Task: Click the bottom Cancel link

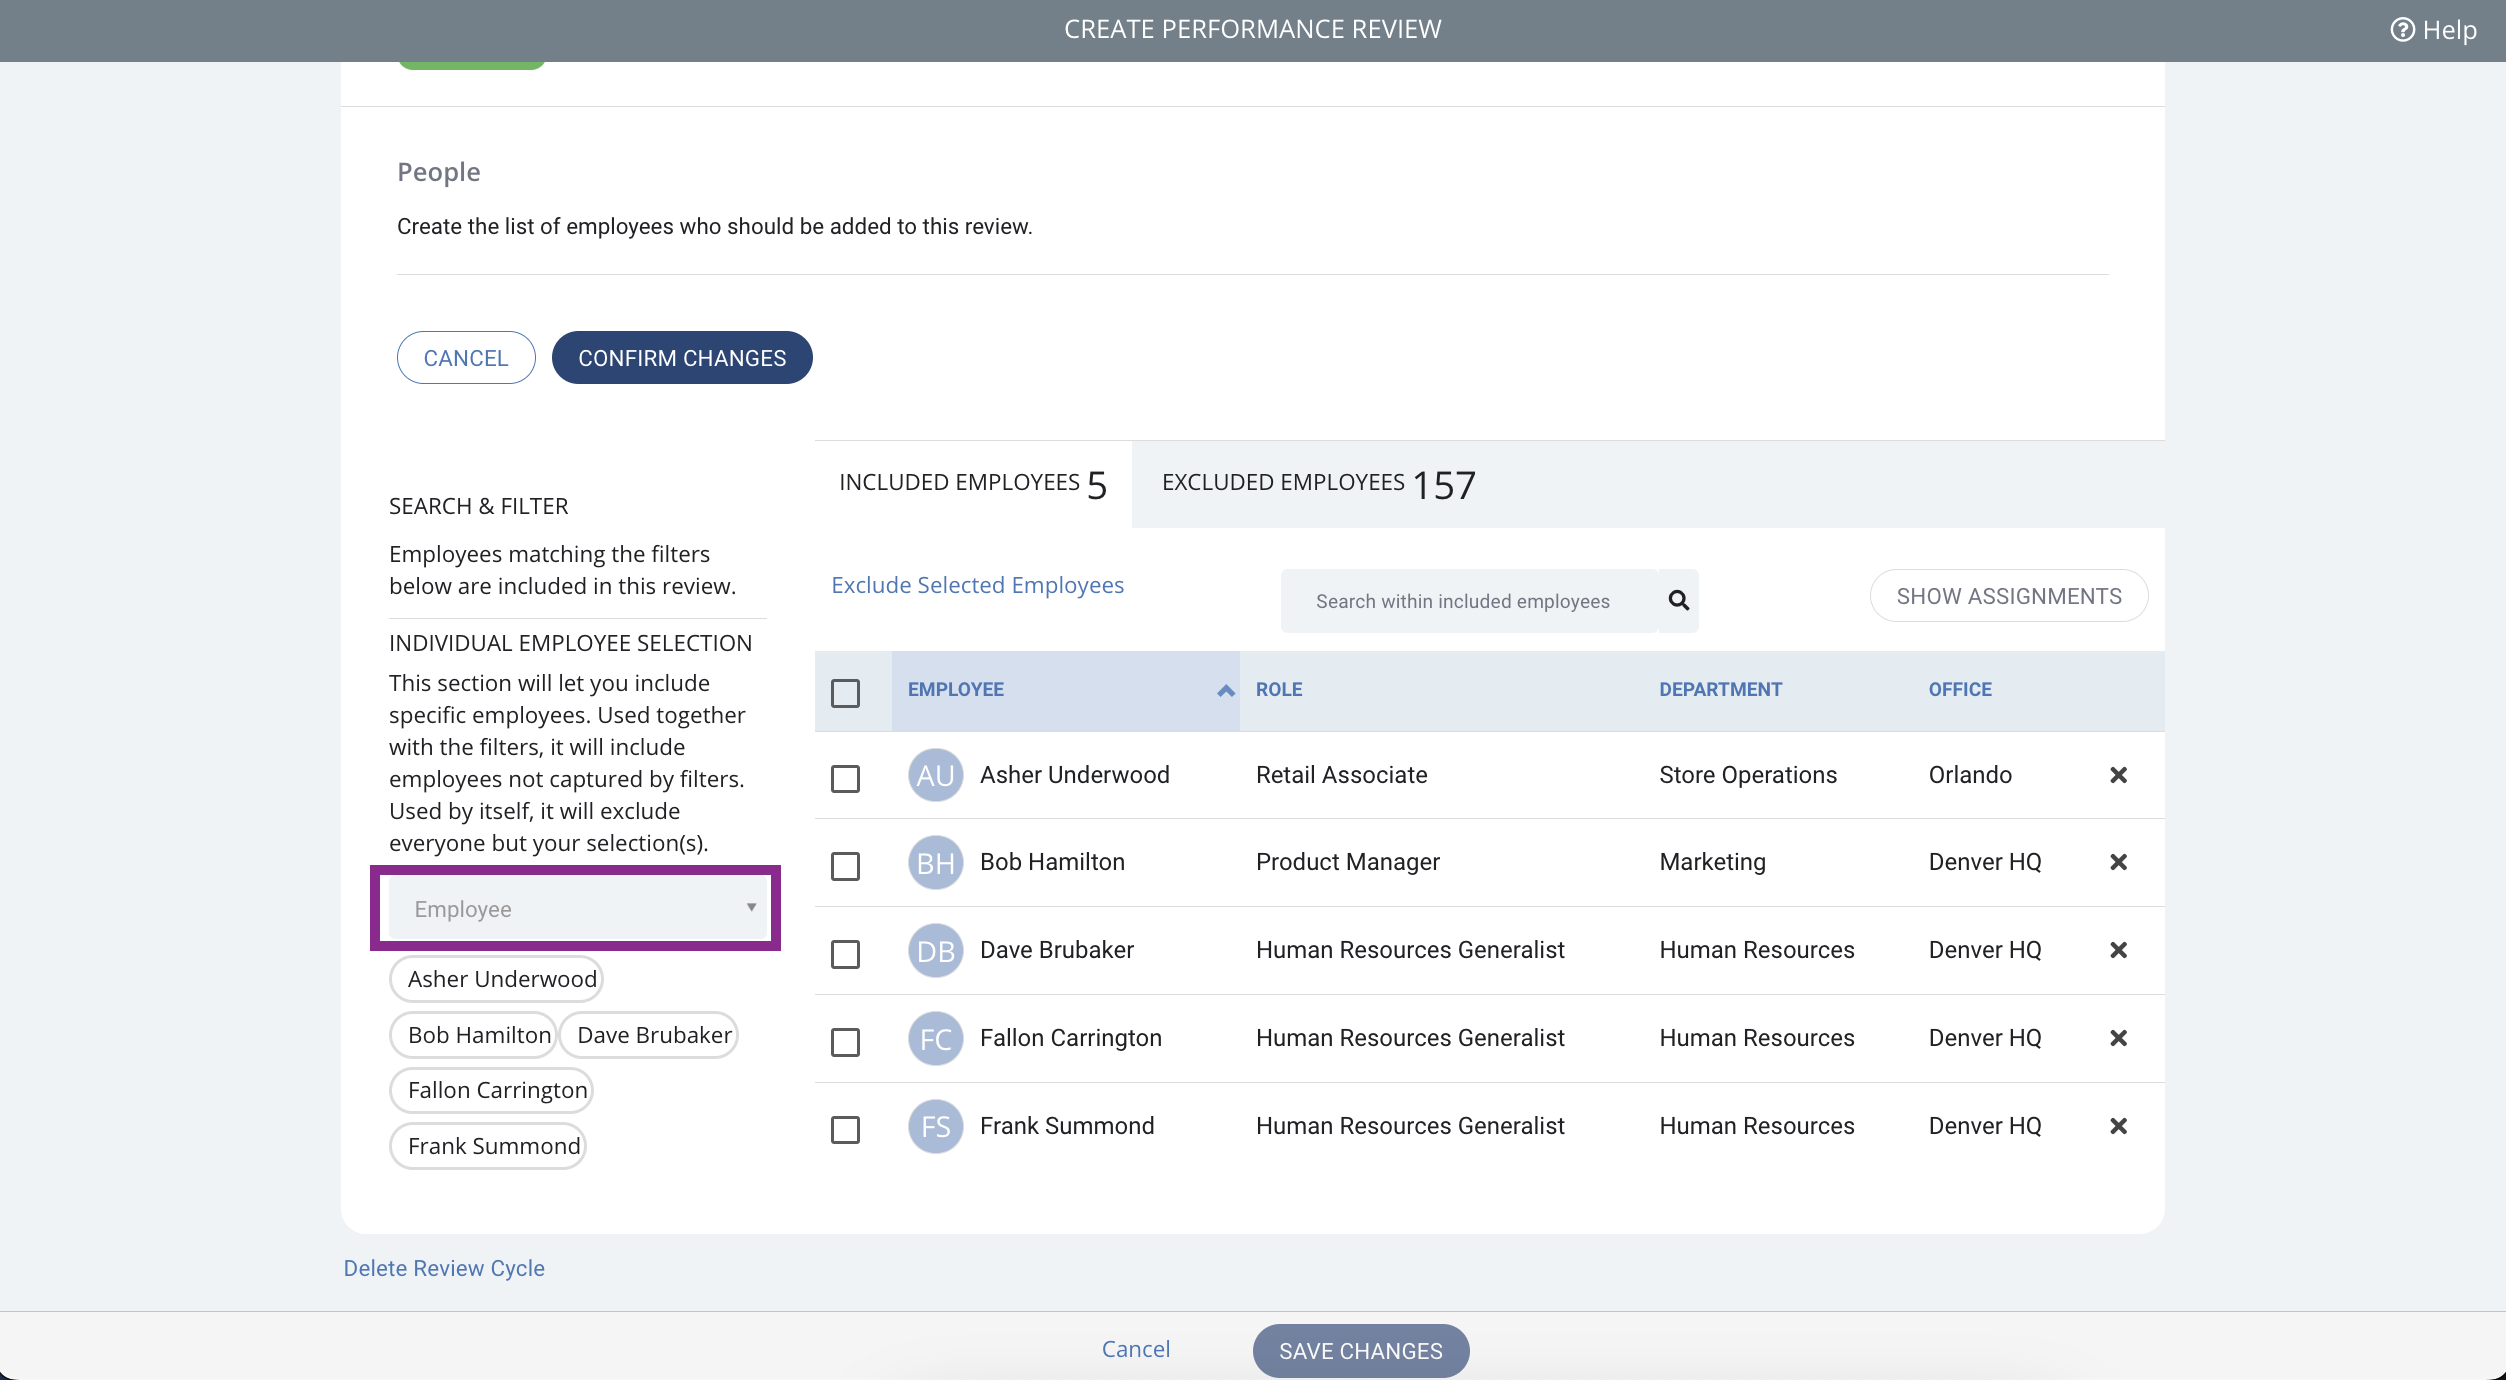Action: 1136,1349
